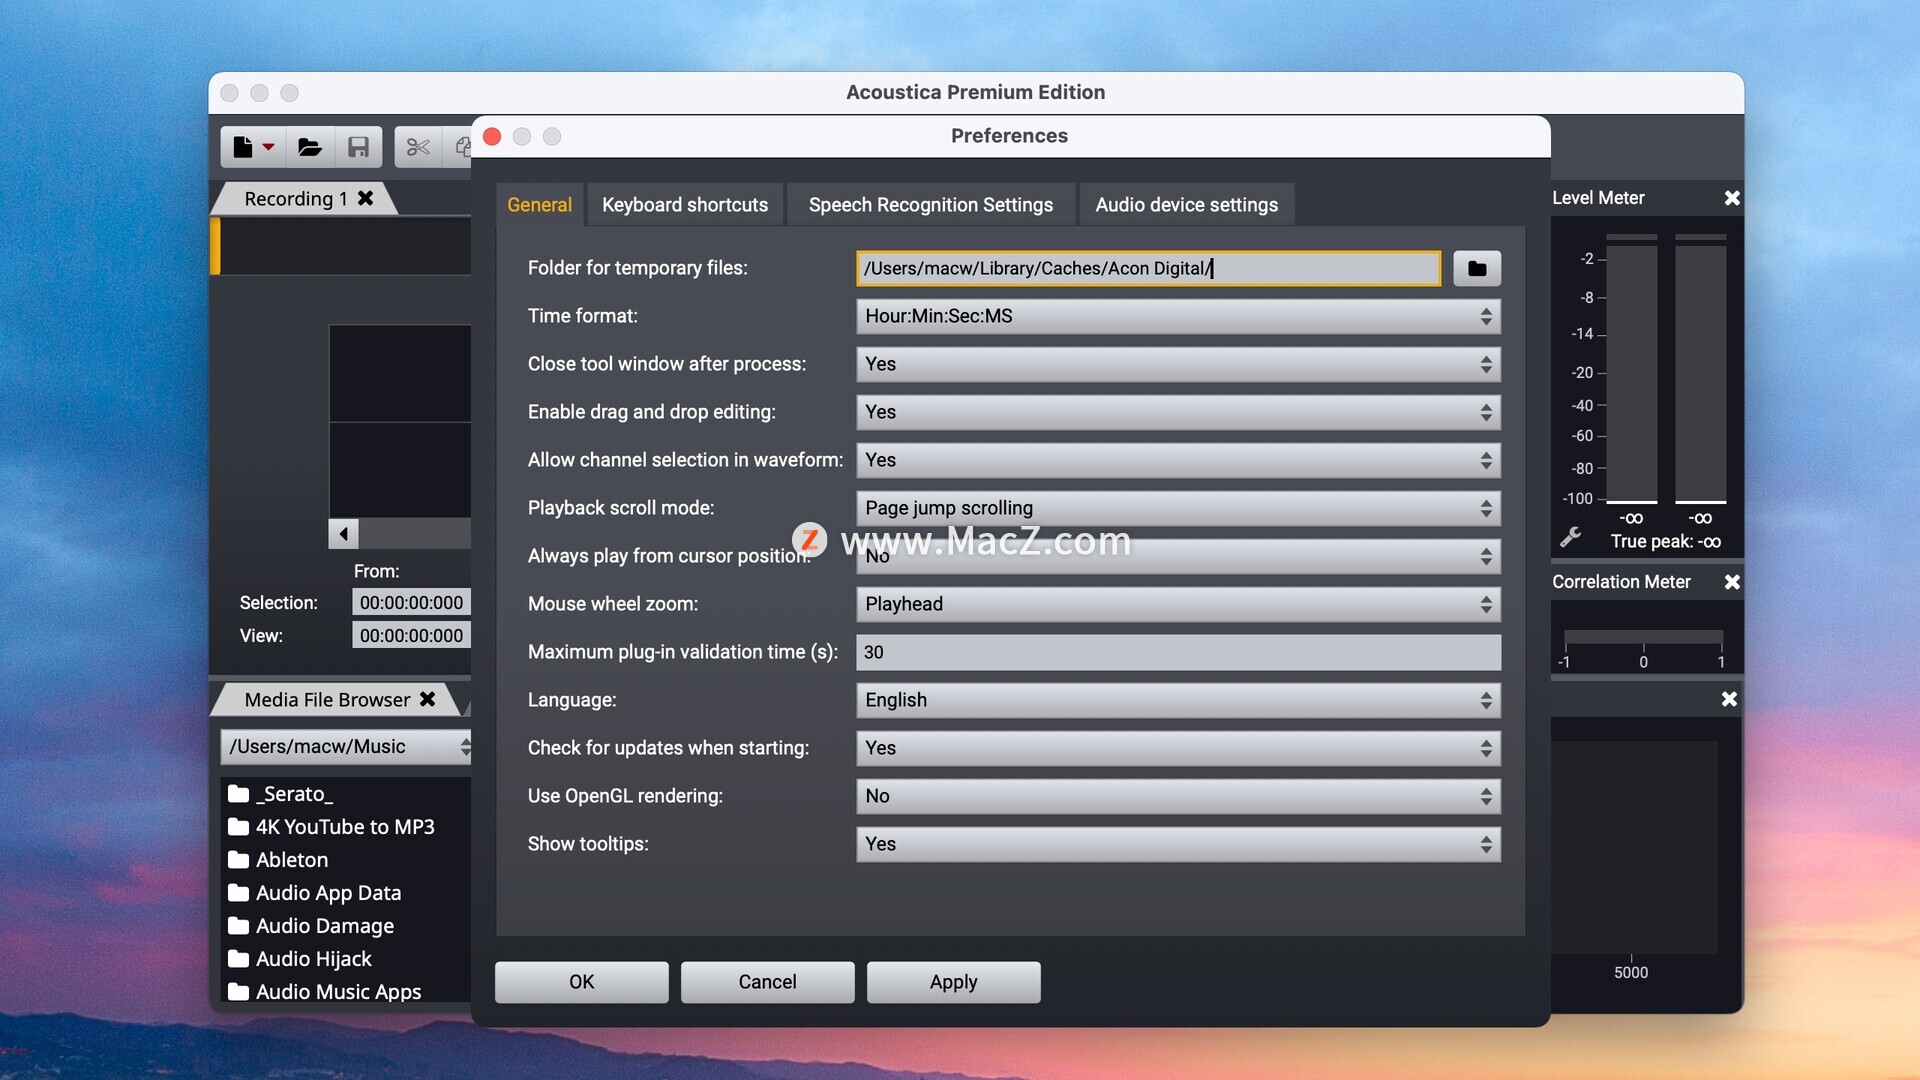This screenshot has height=1080, width=1920.
Task: Browse for temporary files folder icon
Action: point(1477,268)
